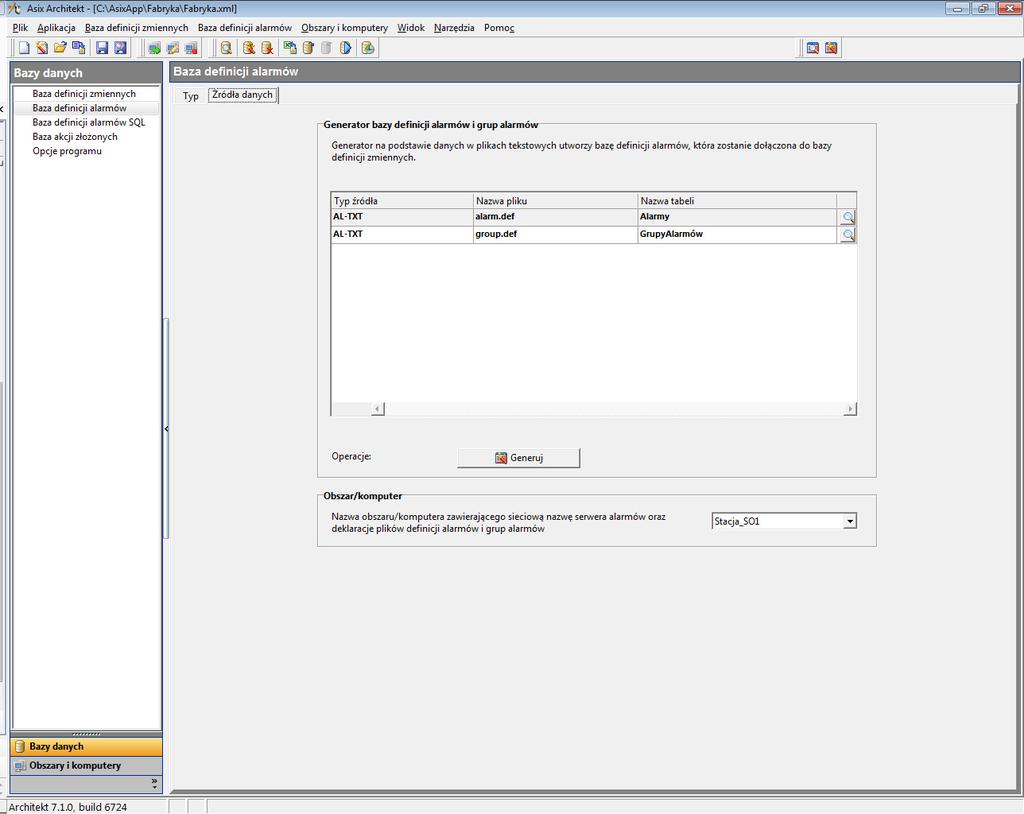Collapse the left sidebar with splitter arrow

point(167,429)
